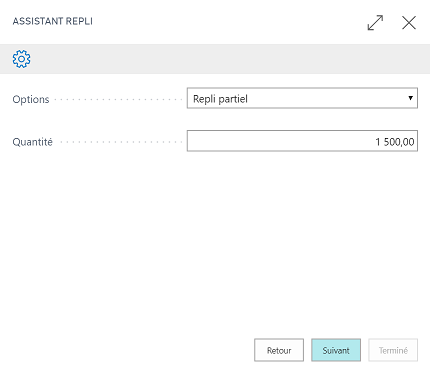
Task: Close the Assistant Repli dialog
Action: pos(409,23)
